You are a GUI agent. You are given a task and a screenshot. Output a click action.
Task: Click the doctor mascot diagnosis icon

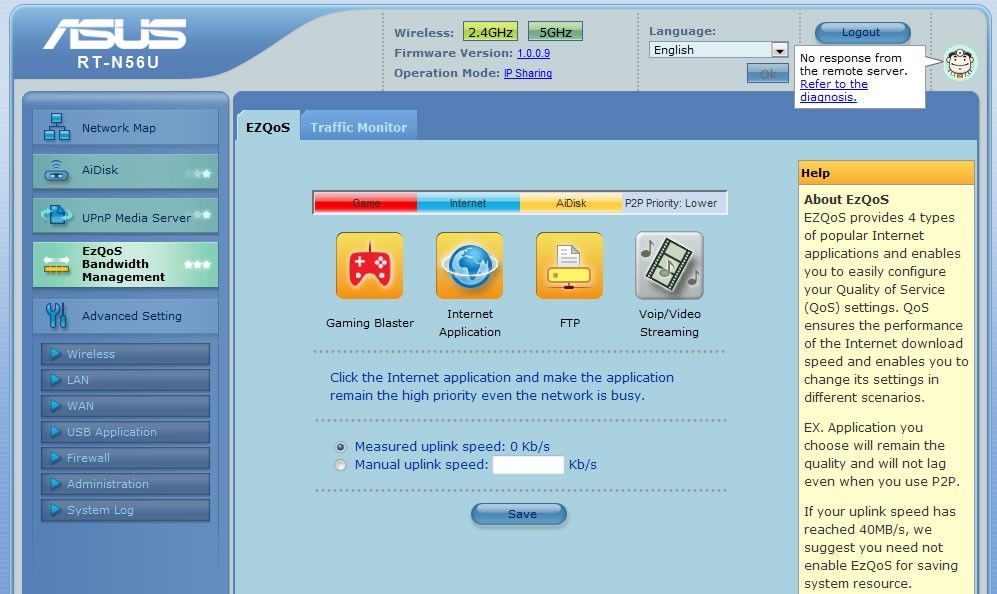point(959,63)
